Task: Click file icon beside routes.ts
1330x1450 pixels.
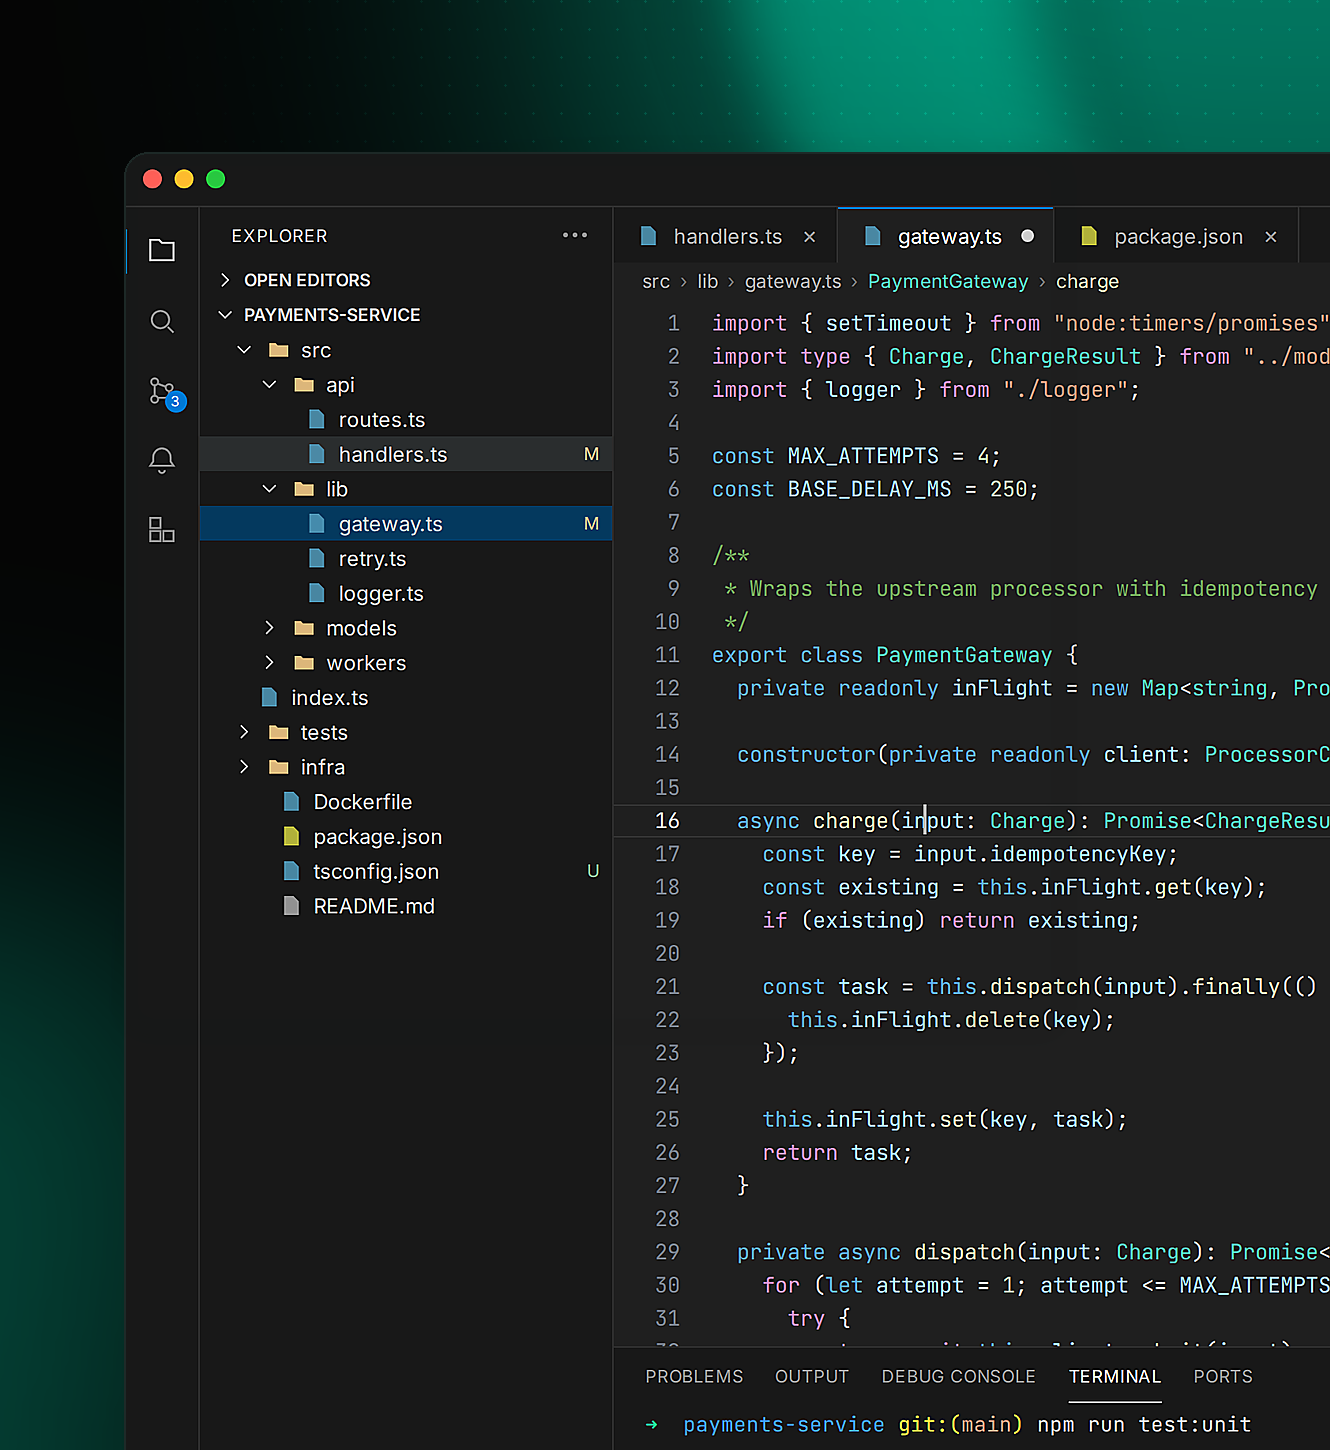Action: (x=317, y=419)
